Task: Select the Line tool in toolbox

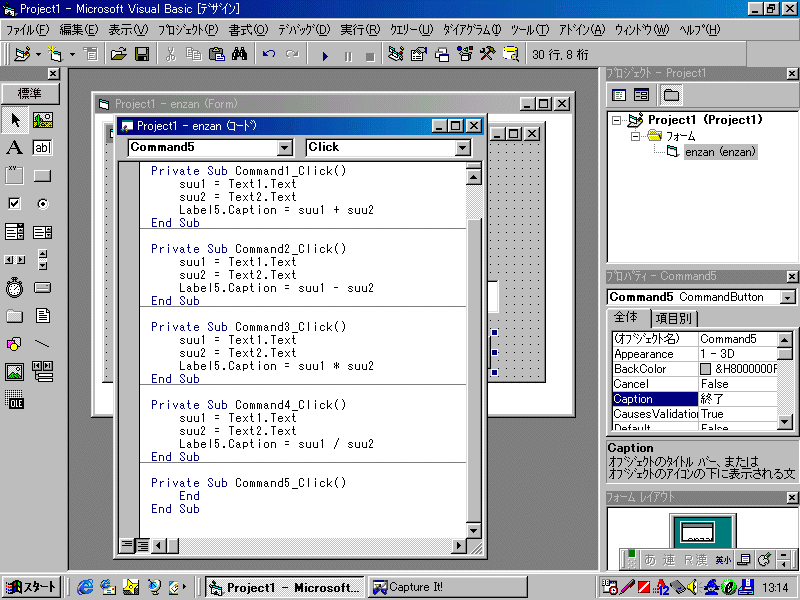Action: tap(43, 344)
